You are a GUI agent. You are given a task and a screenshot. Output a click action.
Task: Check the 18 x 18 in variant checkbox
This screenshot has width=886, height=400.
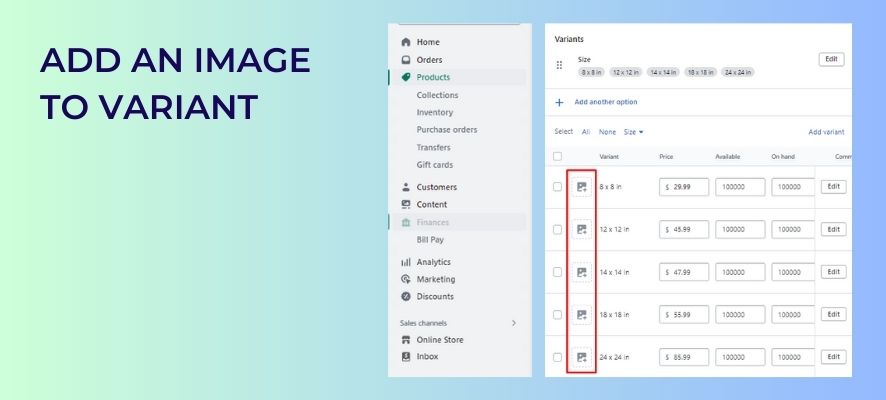pyautogui.click(x=558, y=315)
